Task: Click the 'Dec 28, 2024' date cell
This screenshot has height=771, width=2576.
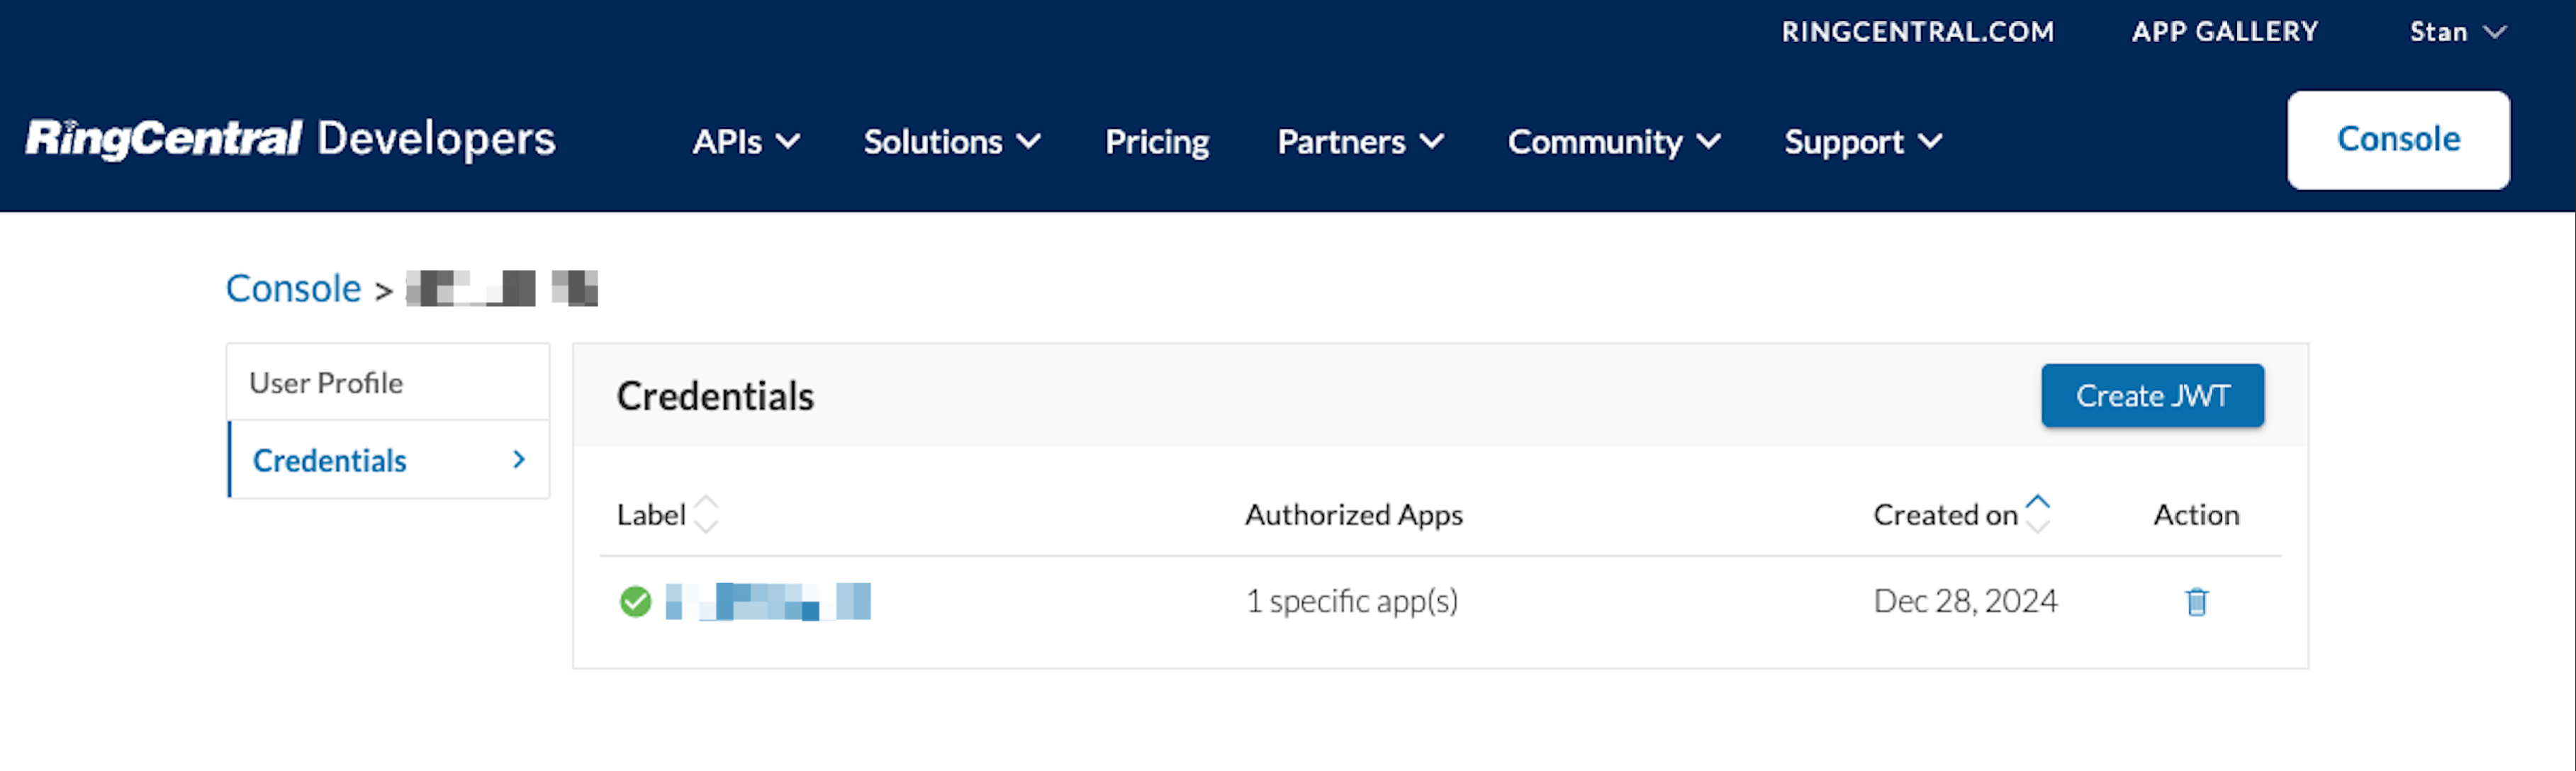Action: [1965, 601]
